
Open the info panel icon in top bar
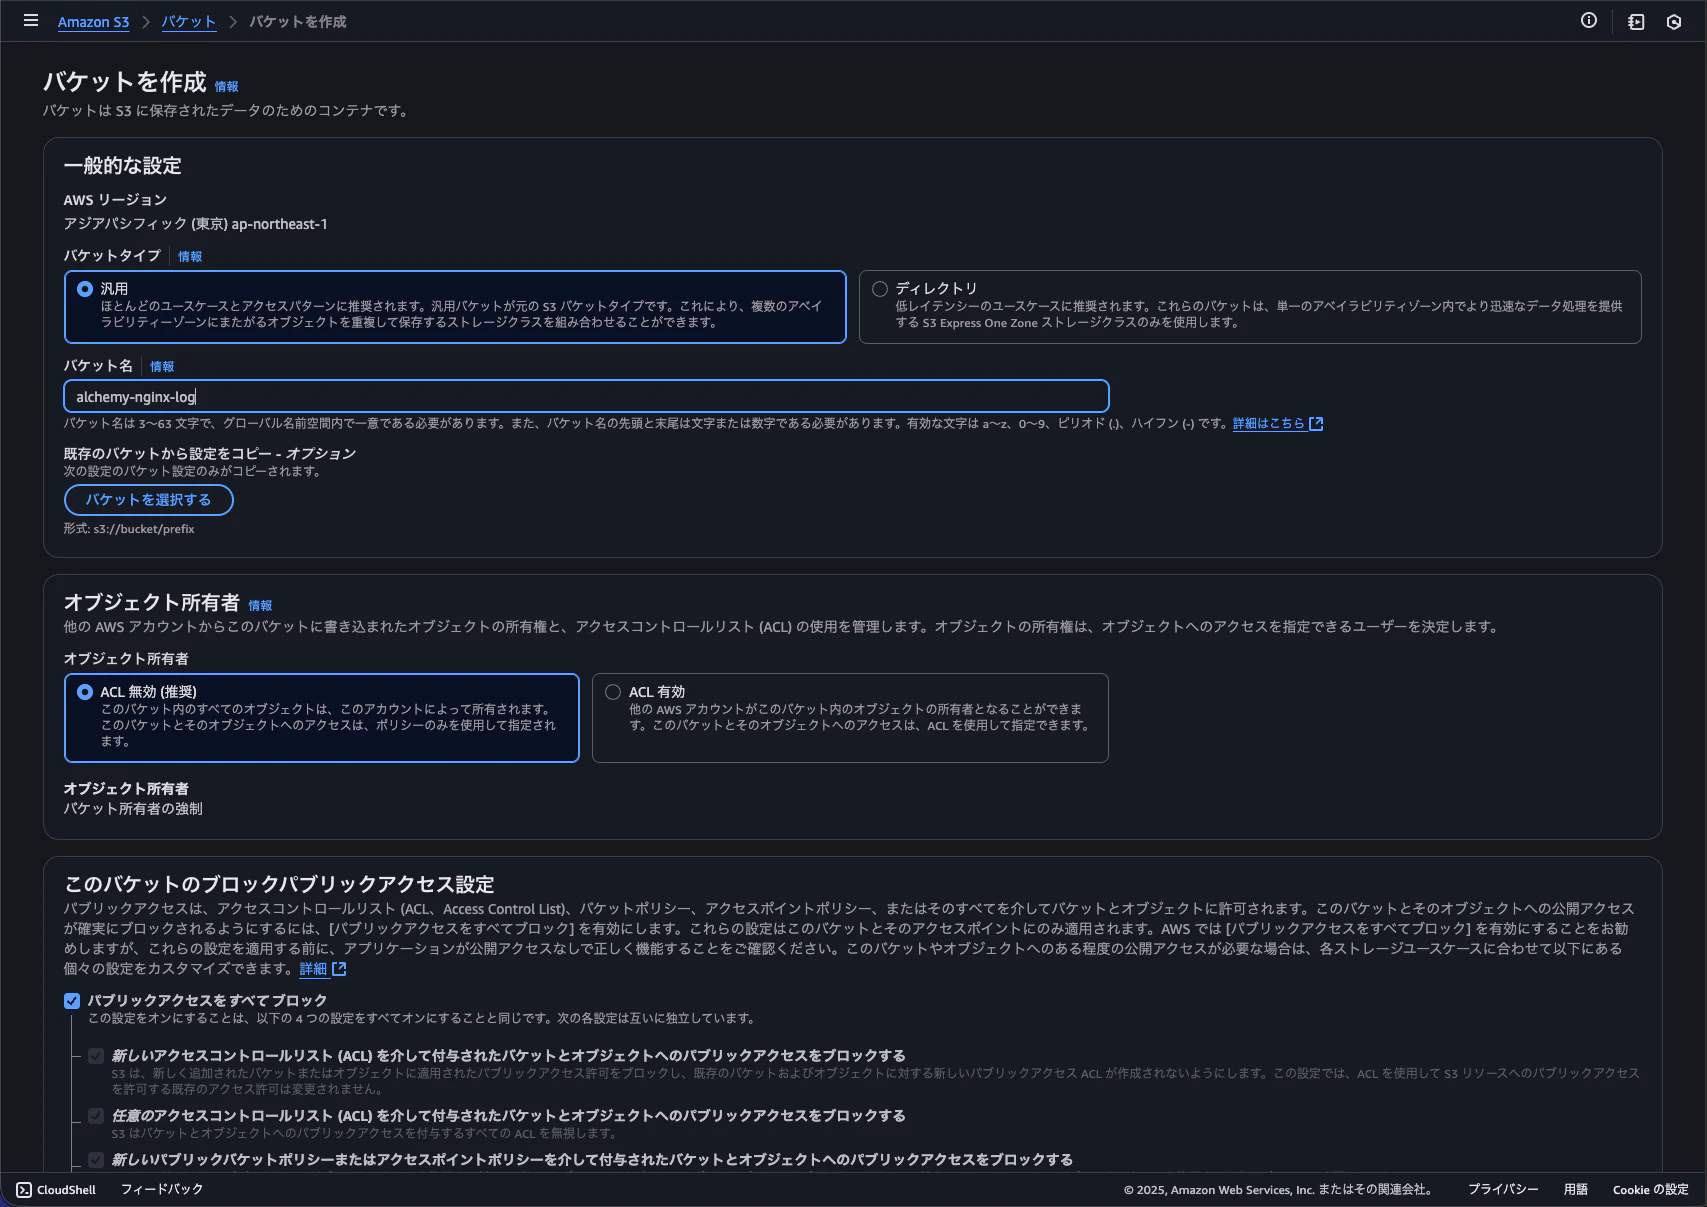tap(1589, 21)
